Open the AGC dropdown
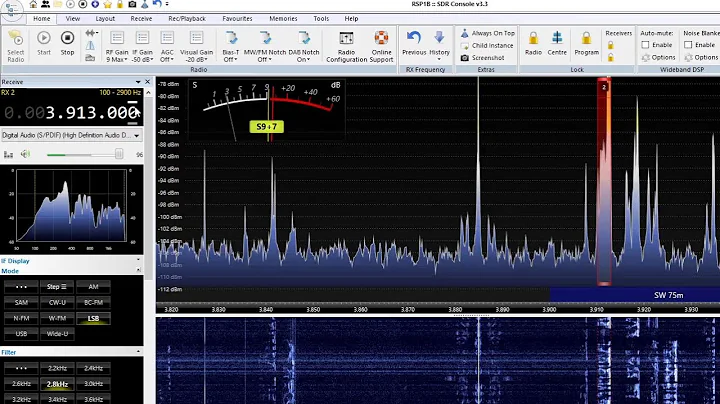 coord(167,46)
